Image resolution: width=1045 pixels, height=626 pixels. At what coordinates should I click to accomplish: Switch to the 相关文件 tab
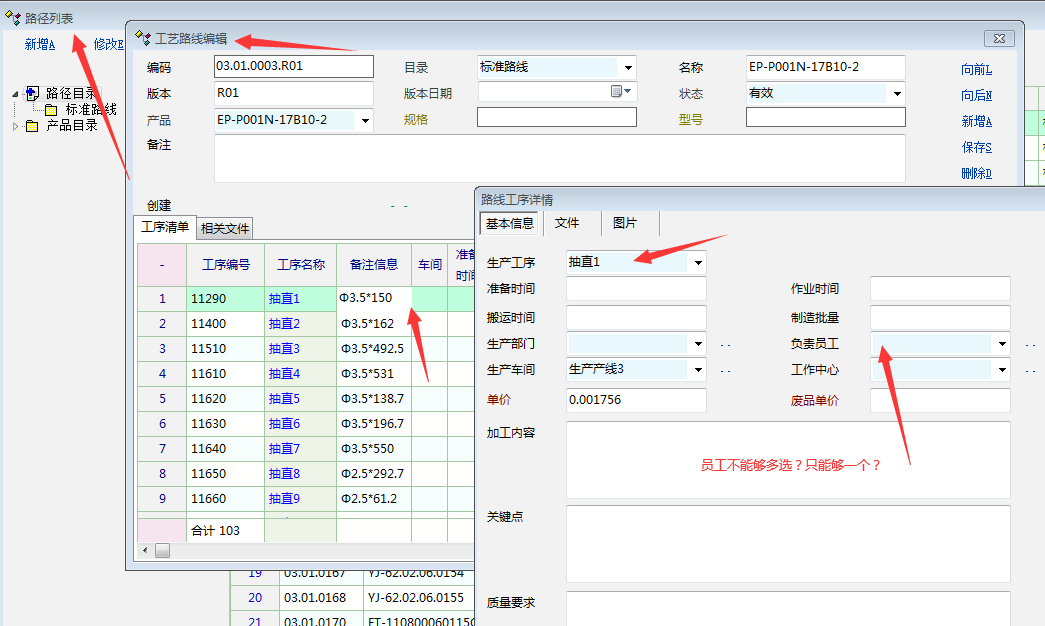tap(225, 228)
